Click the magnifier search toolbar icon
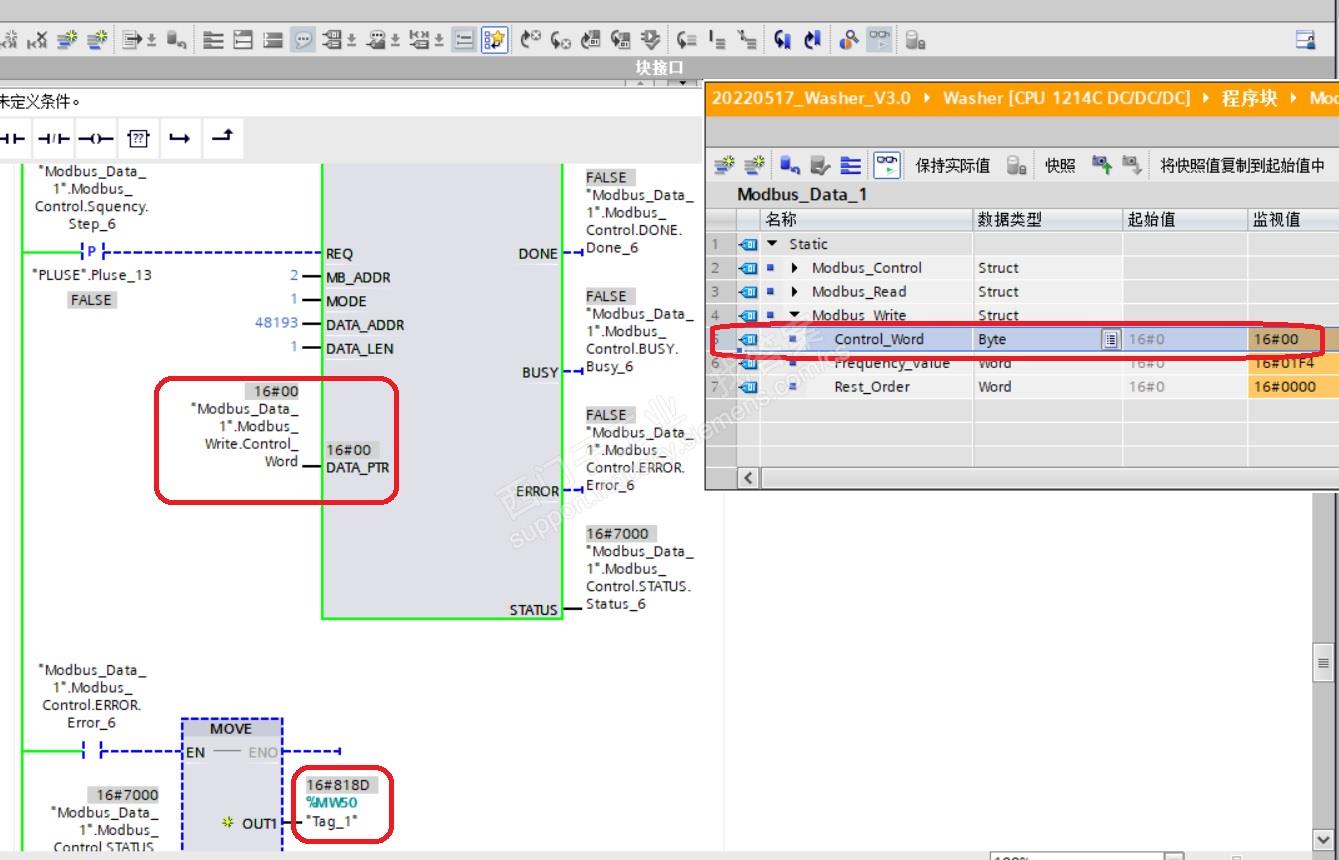The image size is (1339, 860). click(849, 40)
